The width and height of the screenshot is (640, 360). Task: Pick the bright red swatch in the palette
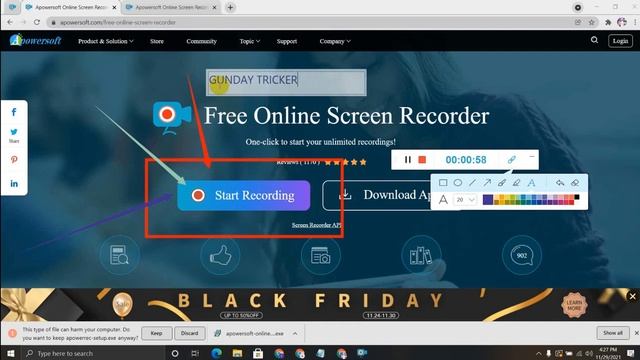571,202
